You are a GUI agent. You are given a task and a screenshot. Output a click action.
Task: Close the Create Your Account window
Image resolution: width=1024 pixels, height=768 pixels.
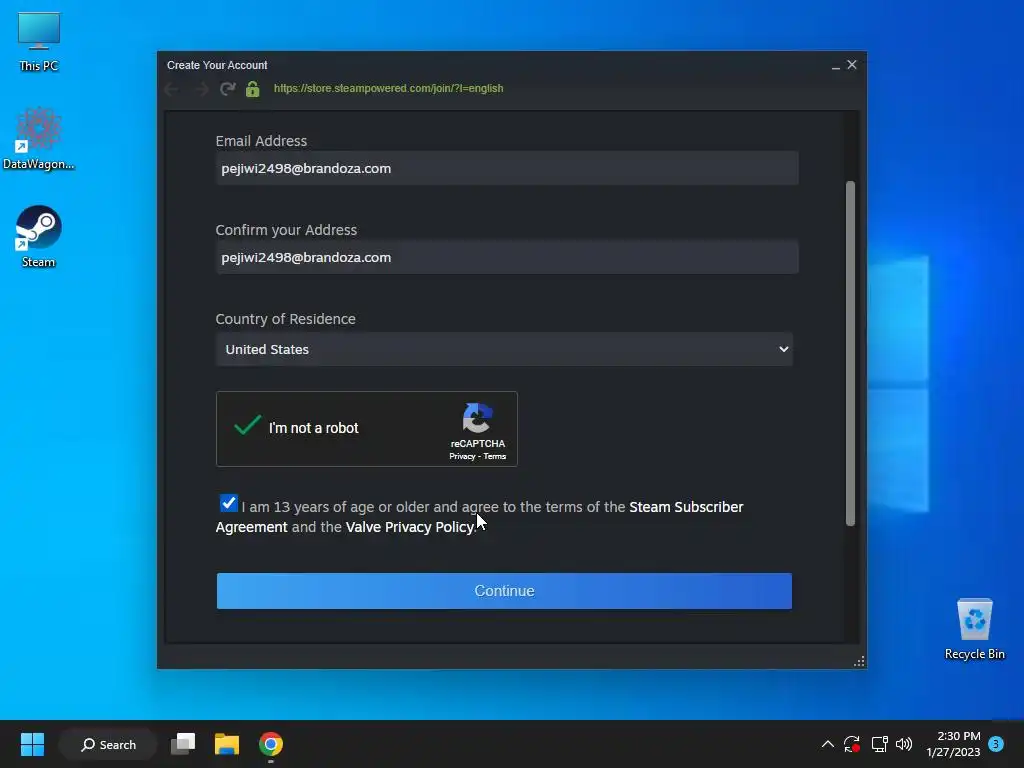[x=852, y=65]
